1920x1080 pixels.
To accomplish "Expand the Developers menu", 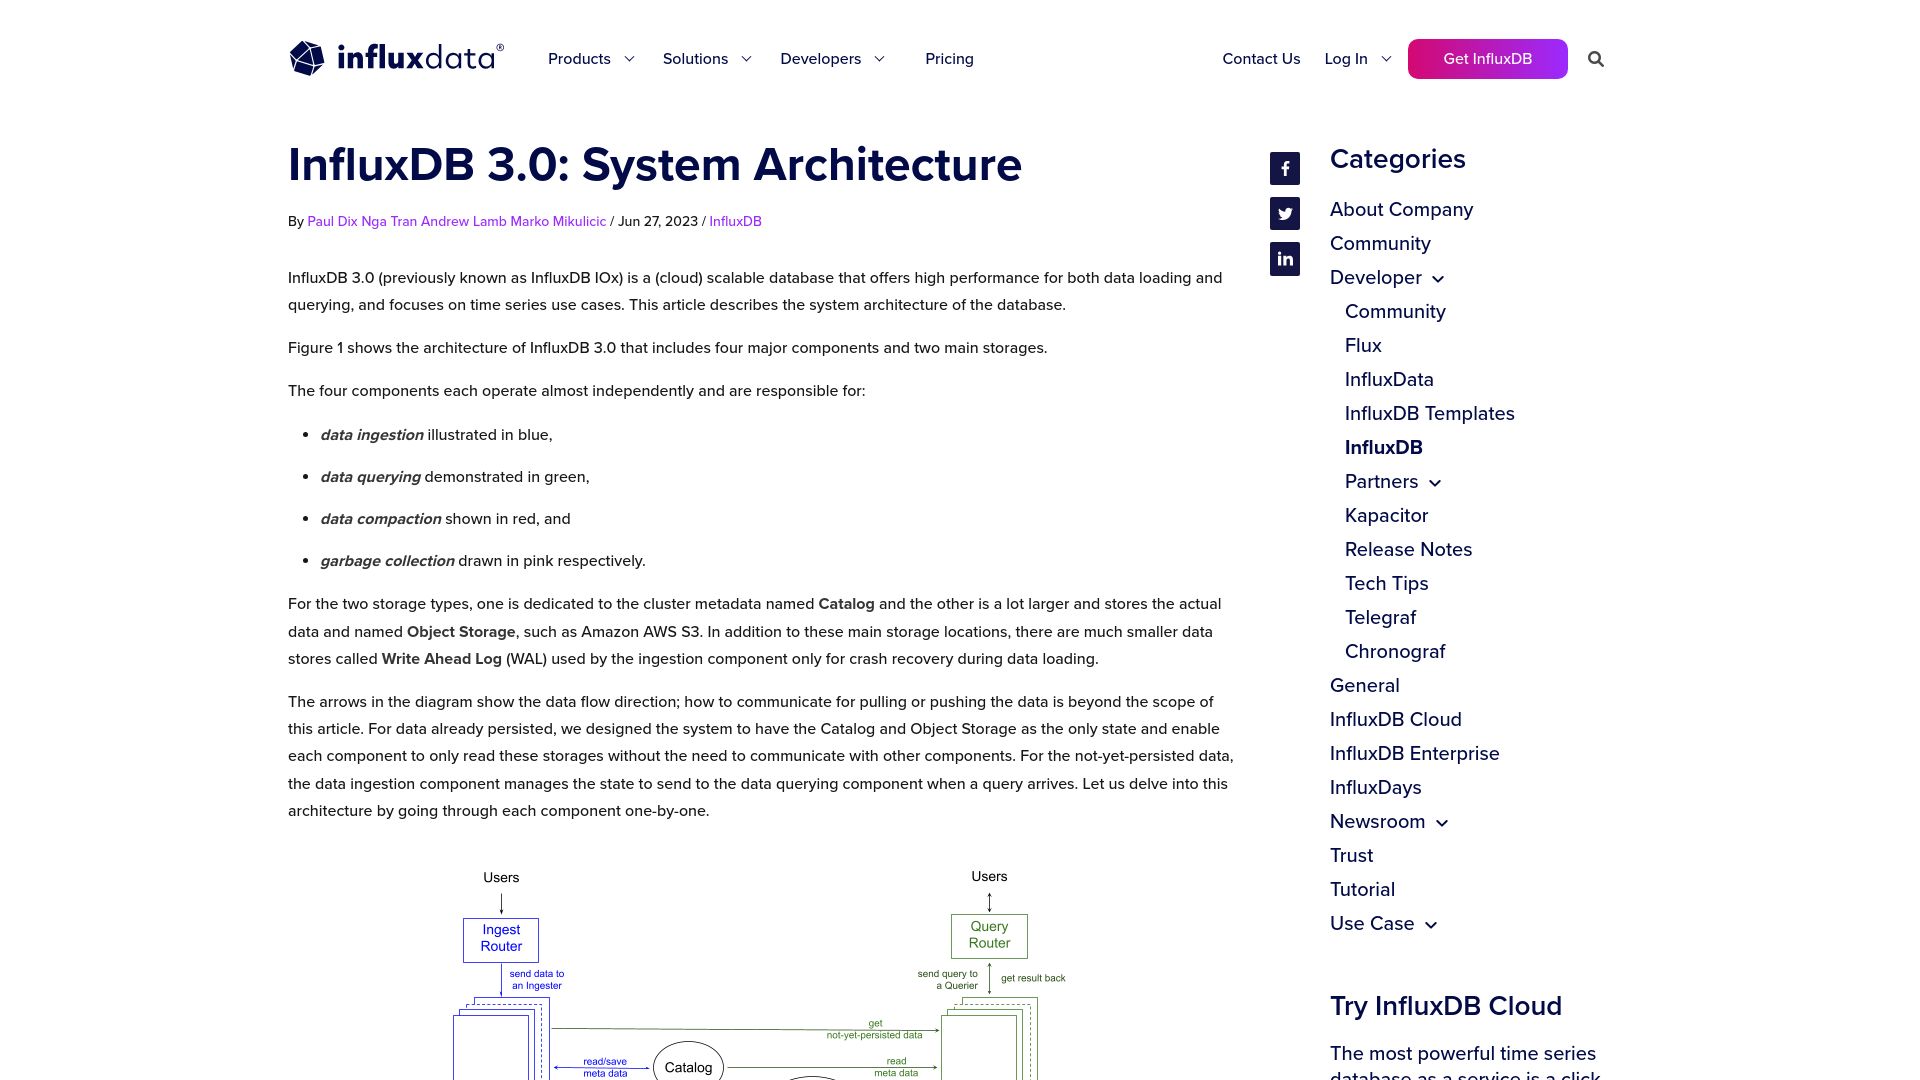I will pyautogui.click(x=832, y=59).
